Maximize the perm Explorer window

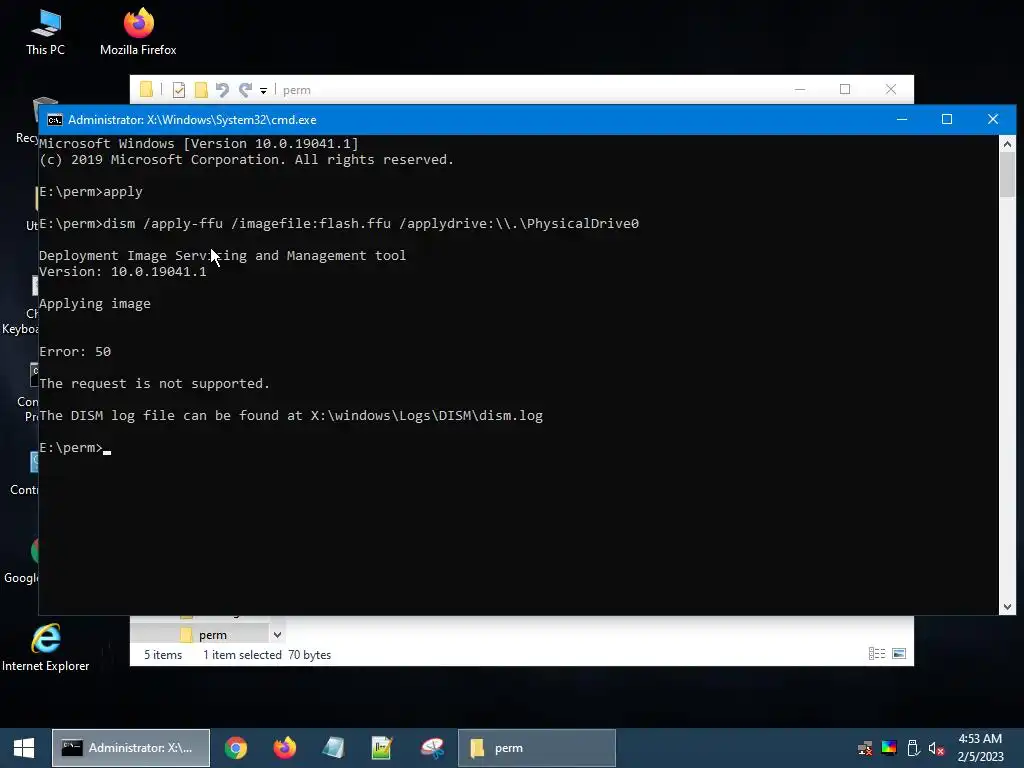point(845,89)
